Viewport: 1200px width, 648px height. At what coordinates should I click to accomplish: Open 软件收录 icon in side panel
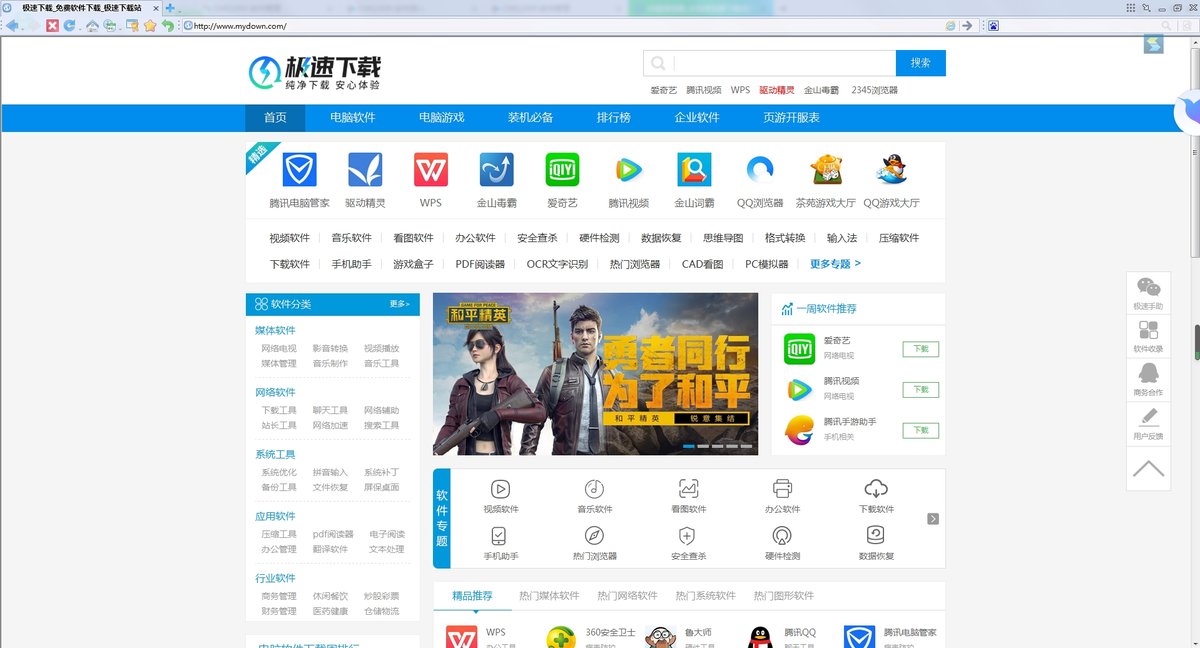pyautogui.click(x=1148, y=330)
